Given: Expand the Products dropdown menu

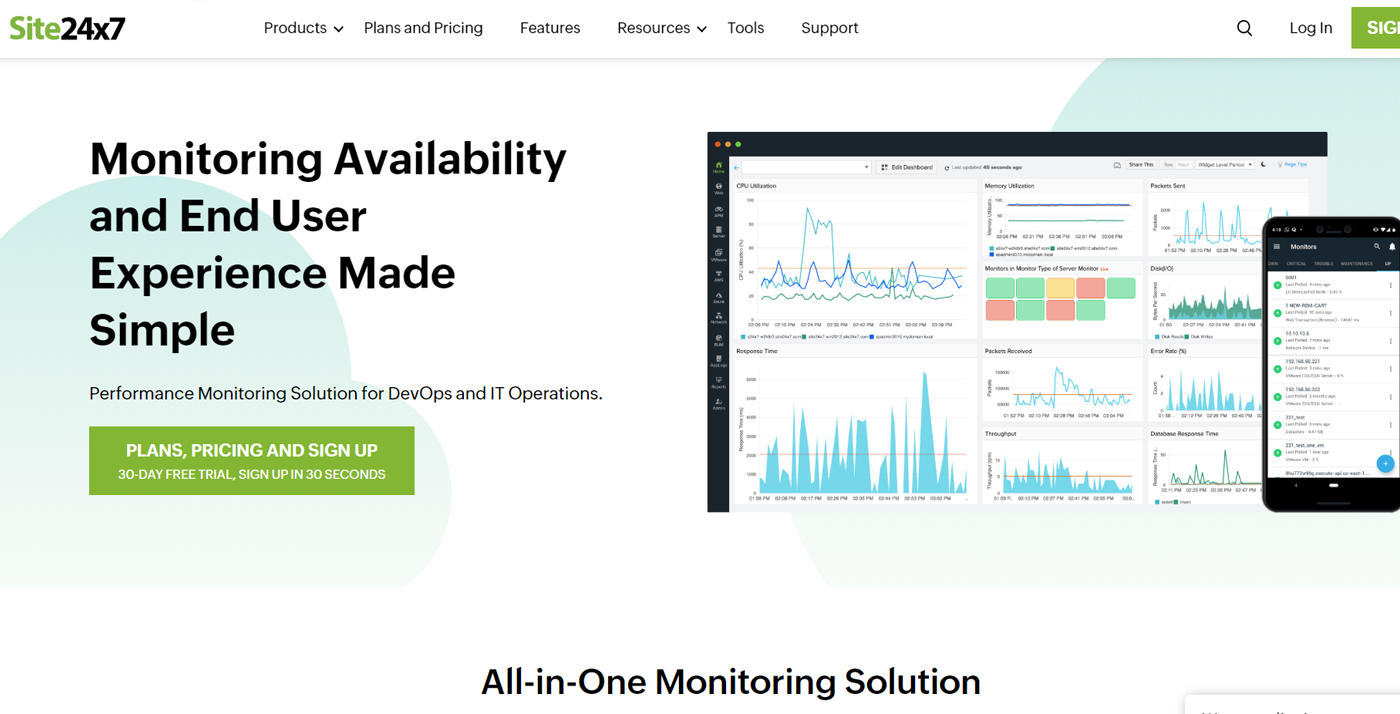Looking at the screenshot, I should tap(303, 28).
